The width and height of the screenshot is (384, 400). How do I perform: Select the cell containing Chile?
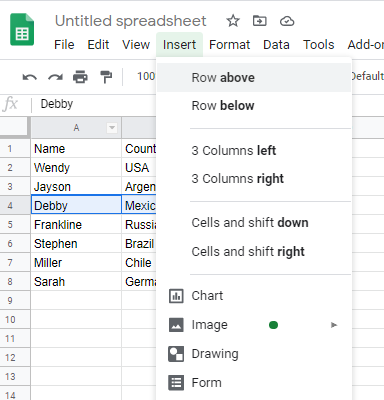point(139,262)
